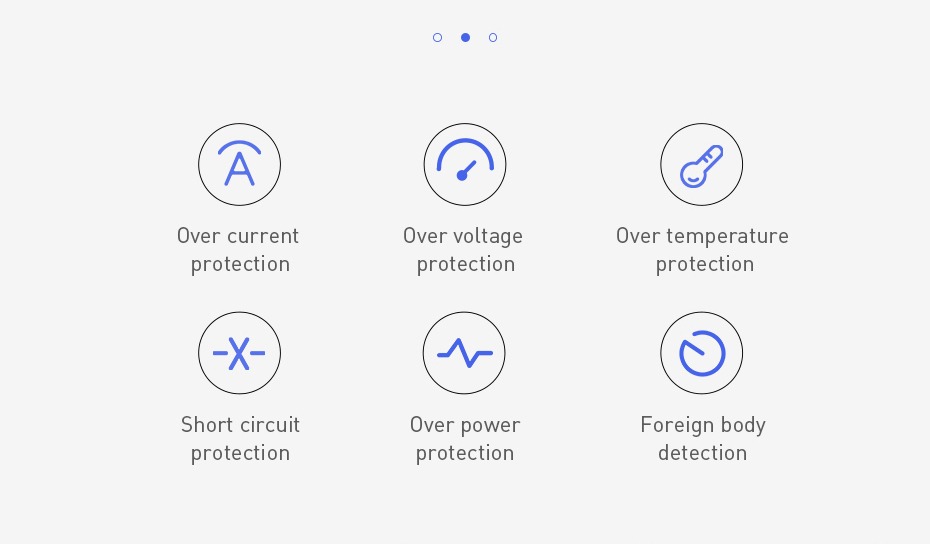Select the voltage gauge meter icon
The image size is (930, 544).
click(465, 164)
